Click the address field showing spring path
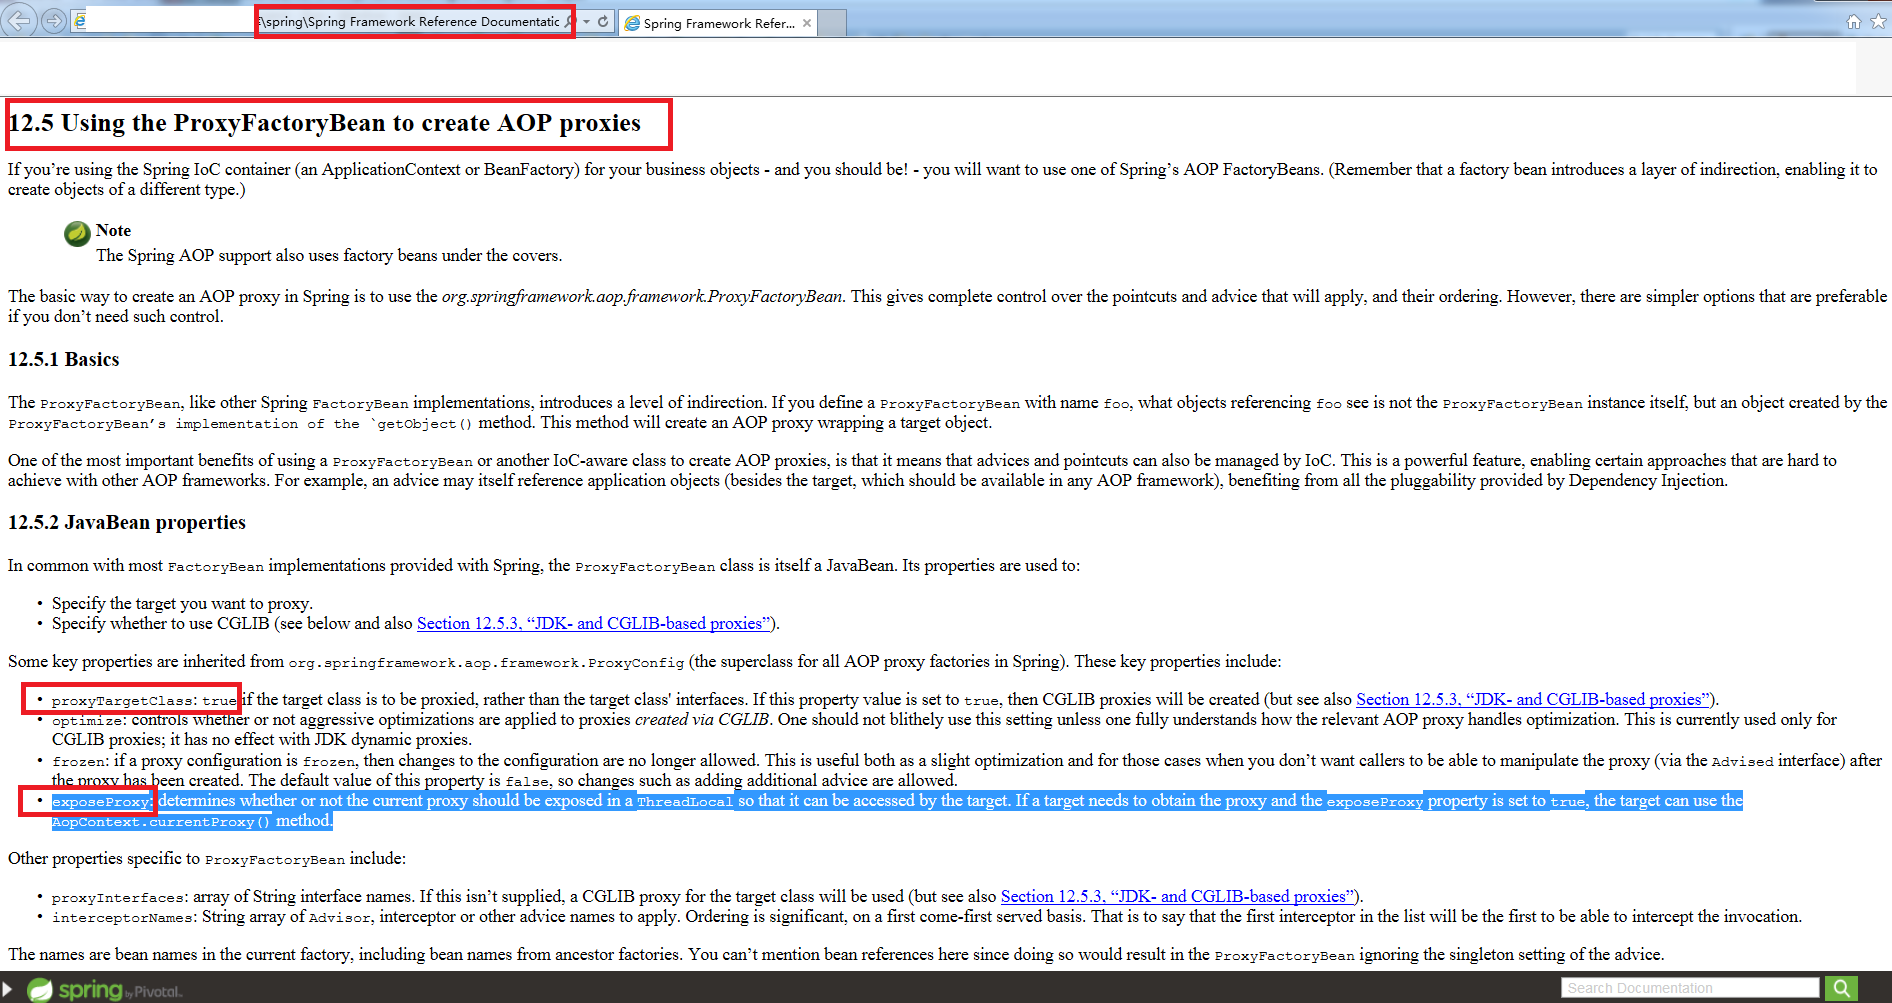The height and width of the screenshot is (1003, 1892). pos(410,21)
